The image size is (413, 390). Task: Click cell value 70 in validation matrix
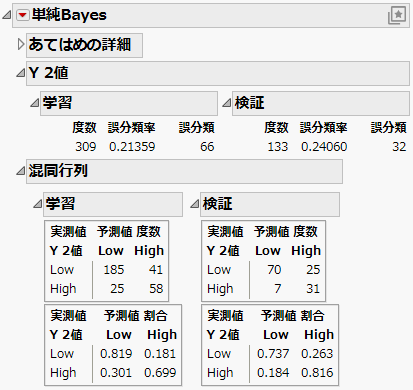coord(274,270)
